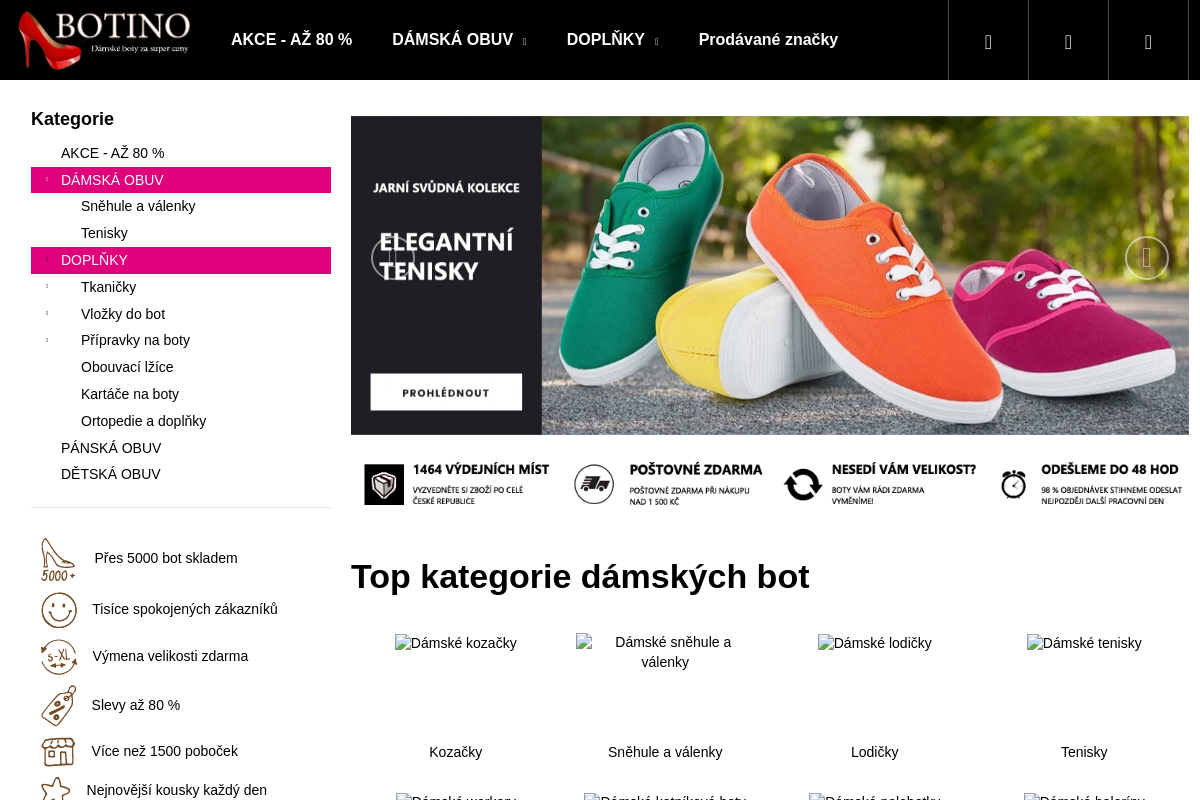This screenshot has height=800, width=1200.
Task: Click the store building branches icon
Action: 58,751
